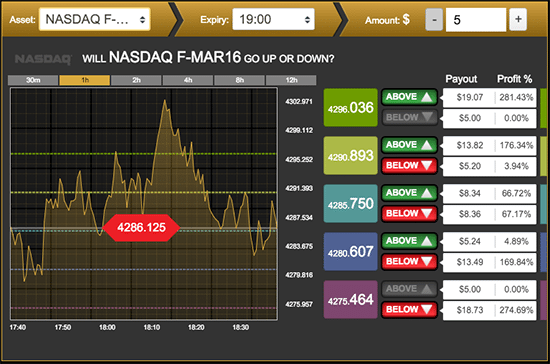Choose the 12h chart timeframe tab
Viewport: 550px width, 364px height.
[x=291, y=80]
